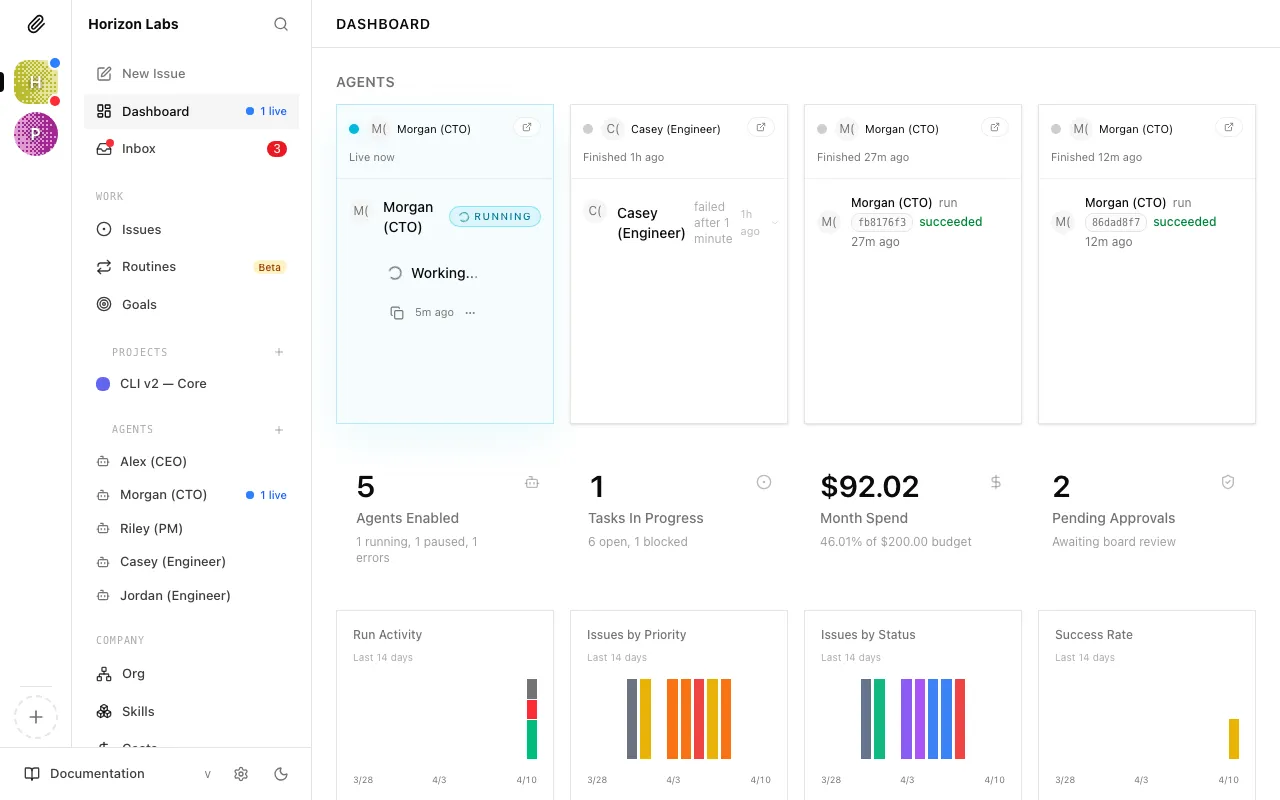Open external link on Morgan 12m card
The height and width of the screenshot is (800, 1280).
point(1229,127)
